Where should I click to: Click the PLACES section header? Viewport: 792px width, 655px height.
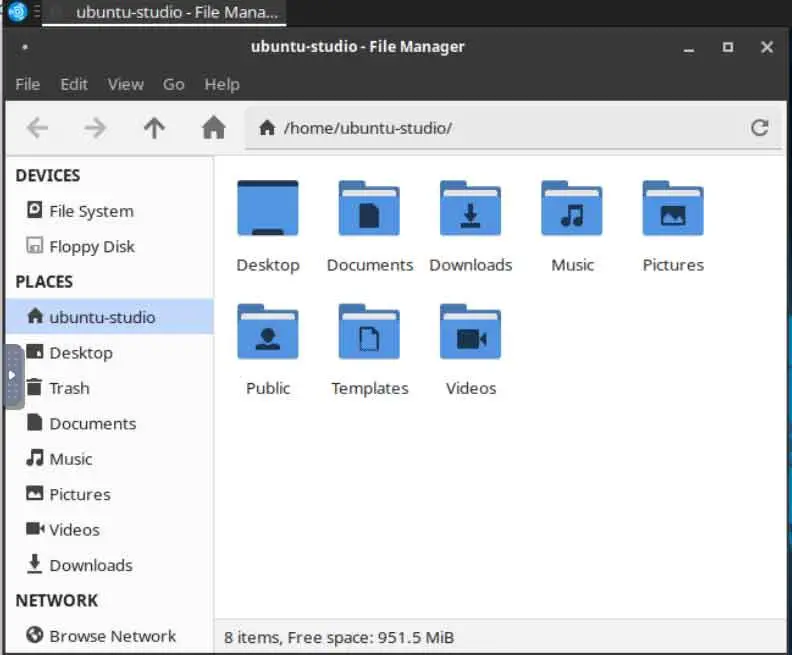(x=44, y=281)
